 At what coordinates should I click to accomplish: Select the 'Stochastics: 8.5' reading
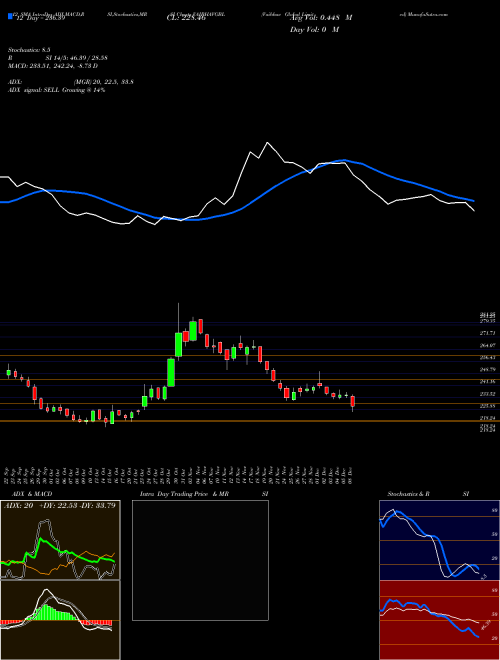point(29,50)
